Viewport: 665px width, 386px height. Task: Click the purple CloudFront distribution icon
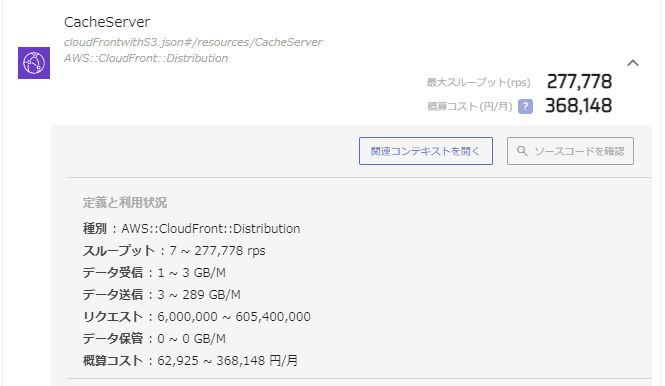tap(34, 63)
